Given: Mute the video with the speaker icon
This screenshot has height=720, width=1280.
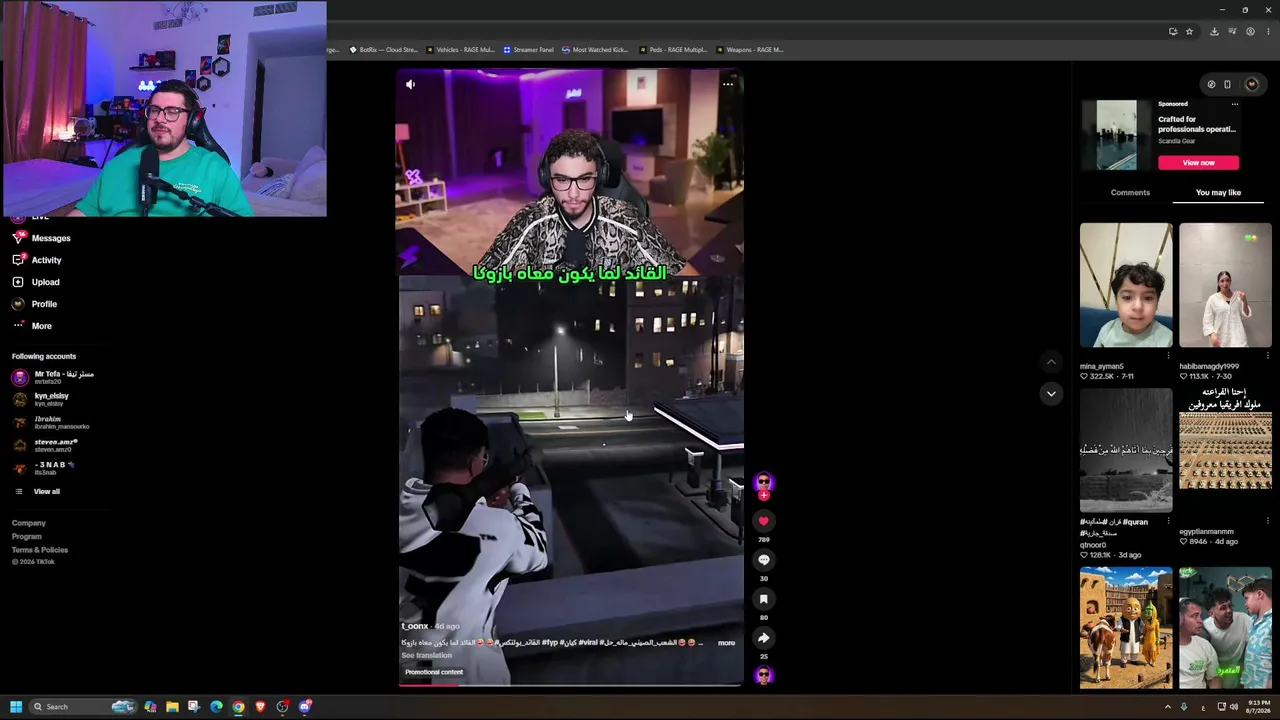Looking at the screenshot, I should pyautogui.click(x=410, y=84).
